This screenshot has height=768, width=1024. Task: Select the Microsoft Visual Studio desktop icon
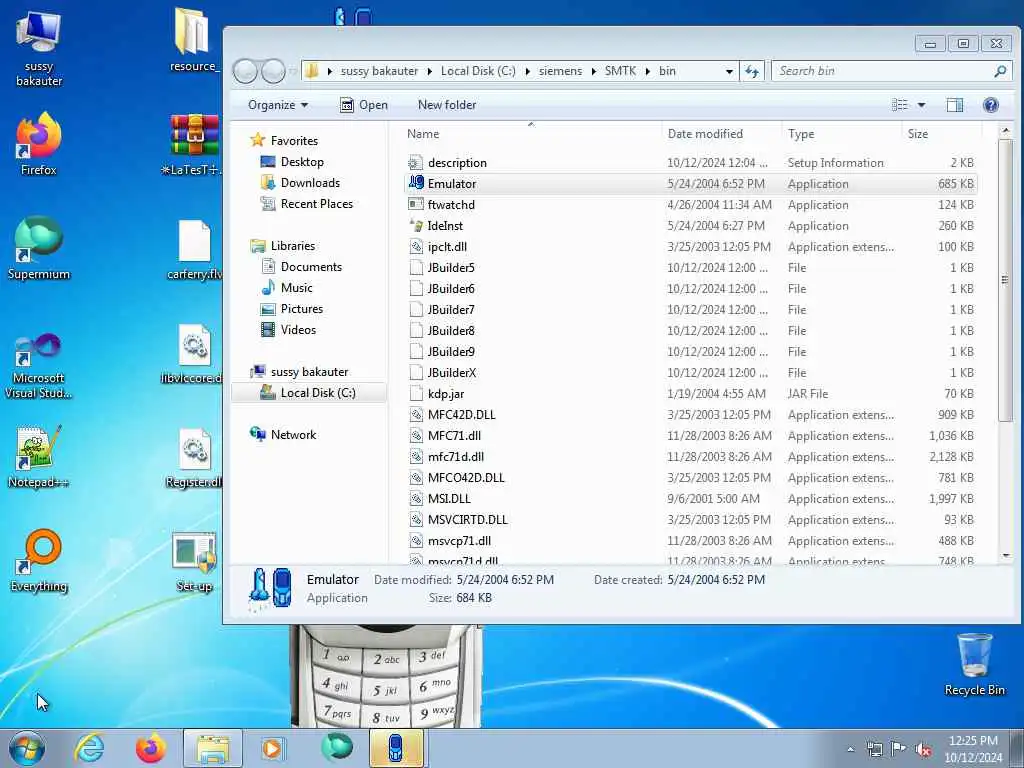[x=39, y=366]
